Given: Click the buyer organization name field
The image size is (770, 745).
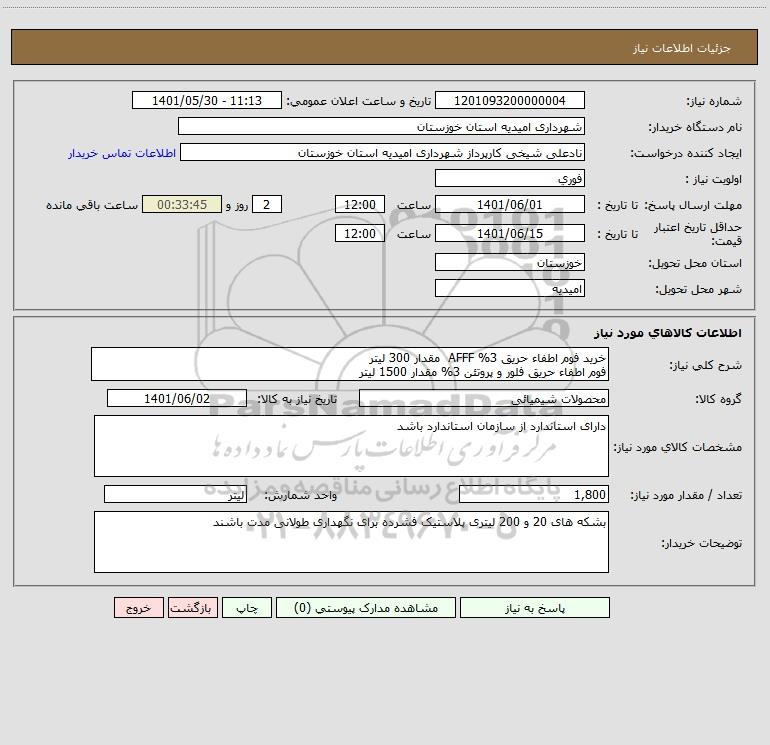Looking at the screenshot, I should pyautogui.click(x=381, y=126).
